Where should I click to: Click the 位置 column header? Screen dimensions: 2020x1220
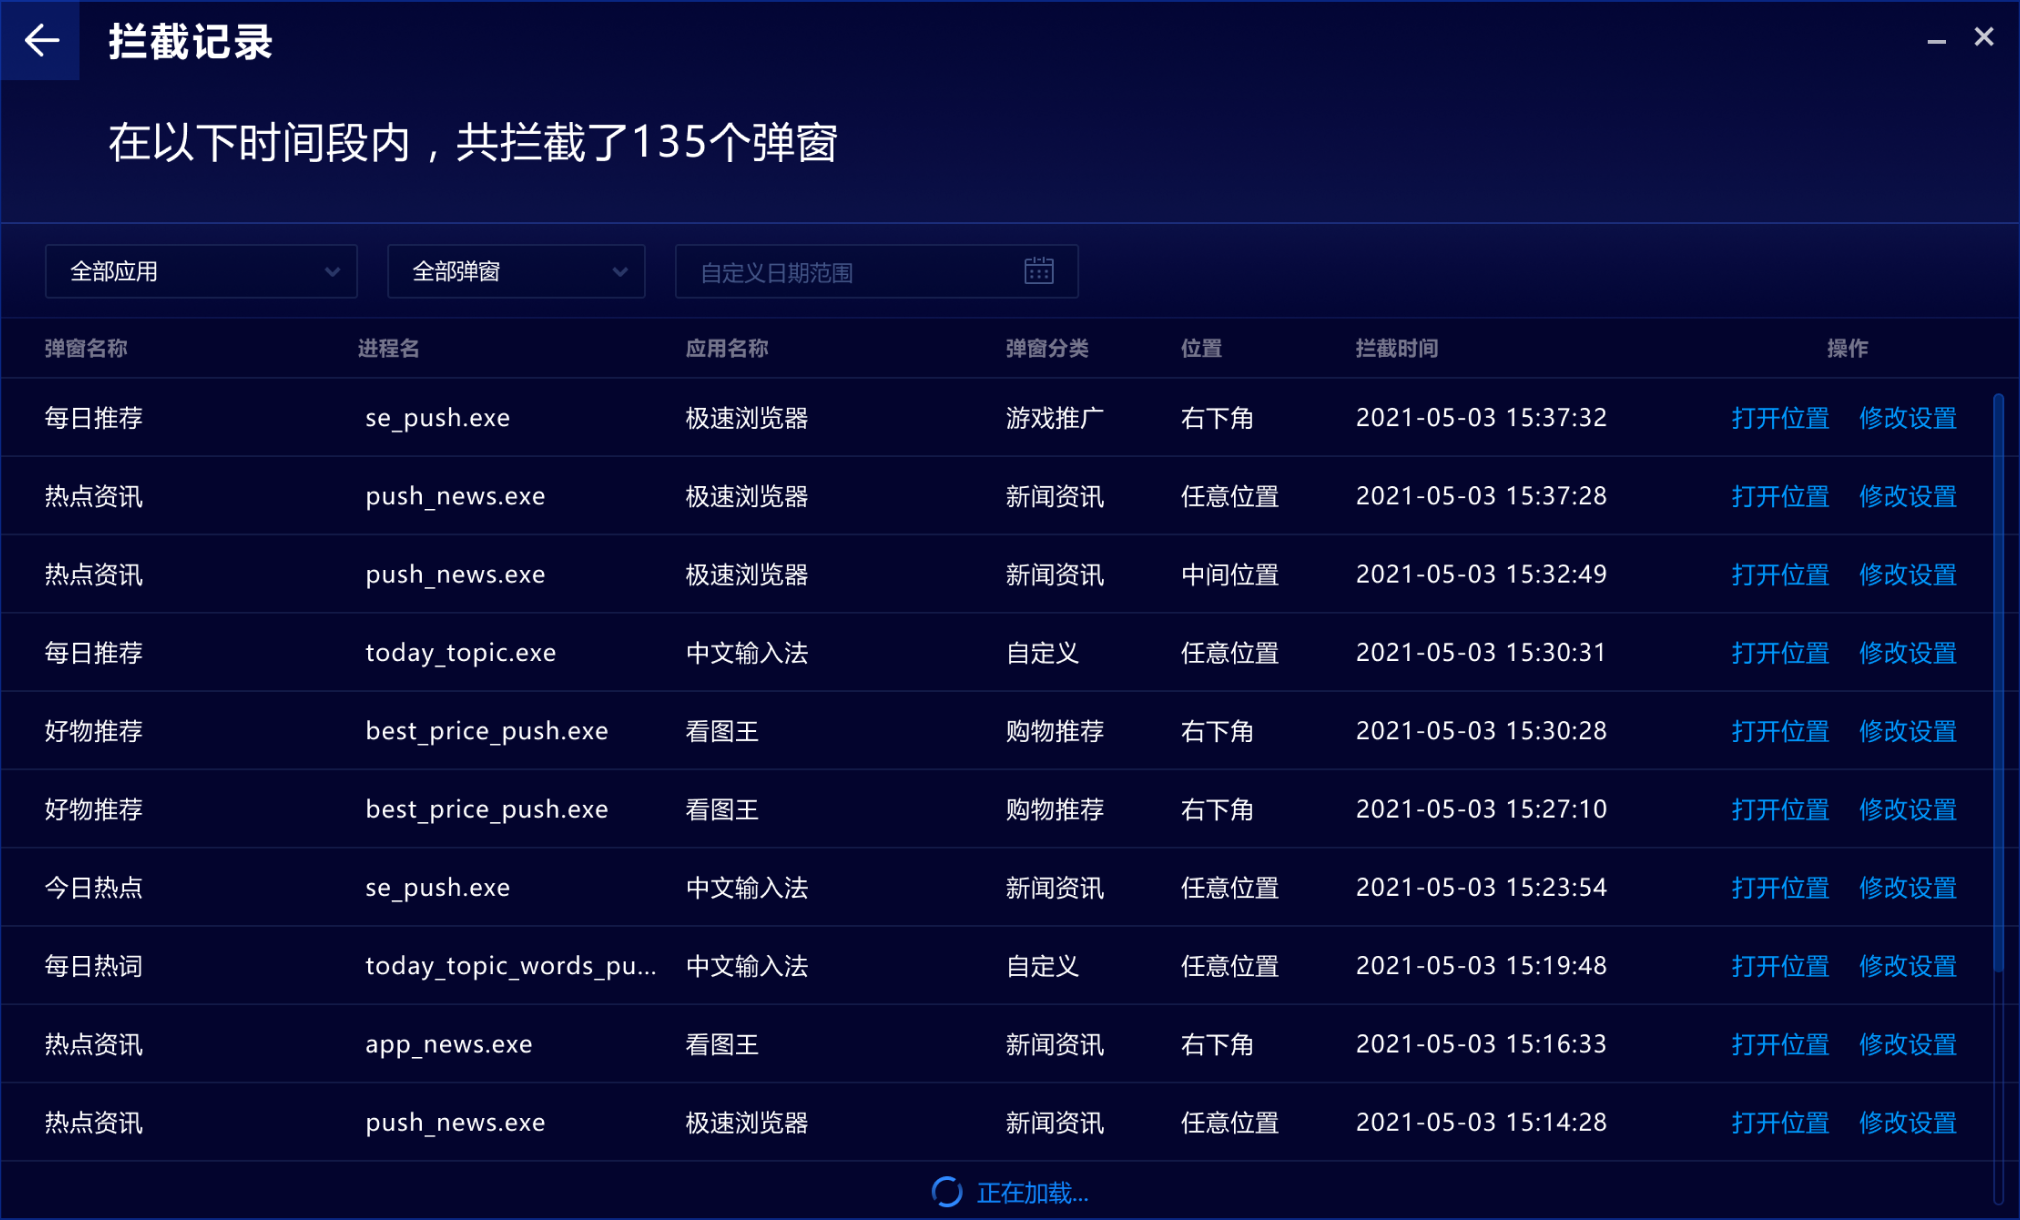click(1201, 348)
